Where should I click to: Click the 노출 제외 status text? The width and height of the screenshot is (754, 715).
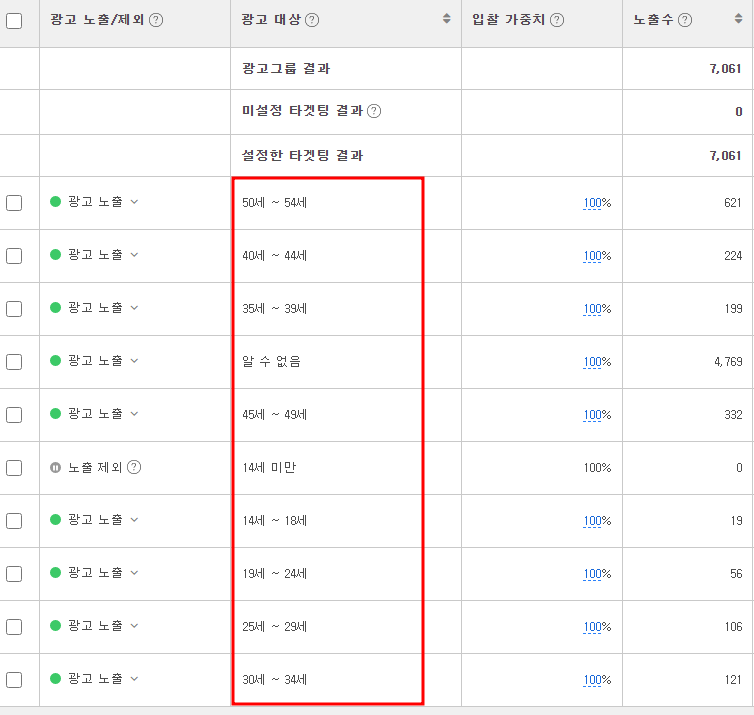(x=95, y=467)
